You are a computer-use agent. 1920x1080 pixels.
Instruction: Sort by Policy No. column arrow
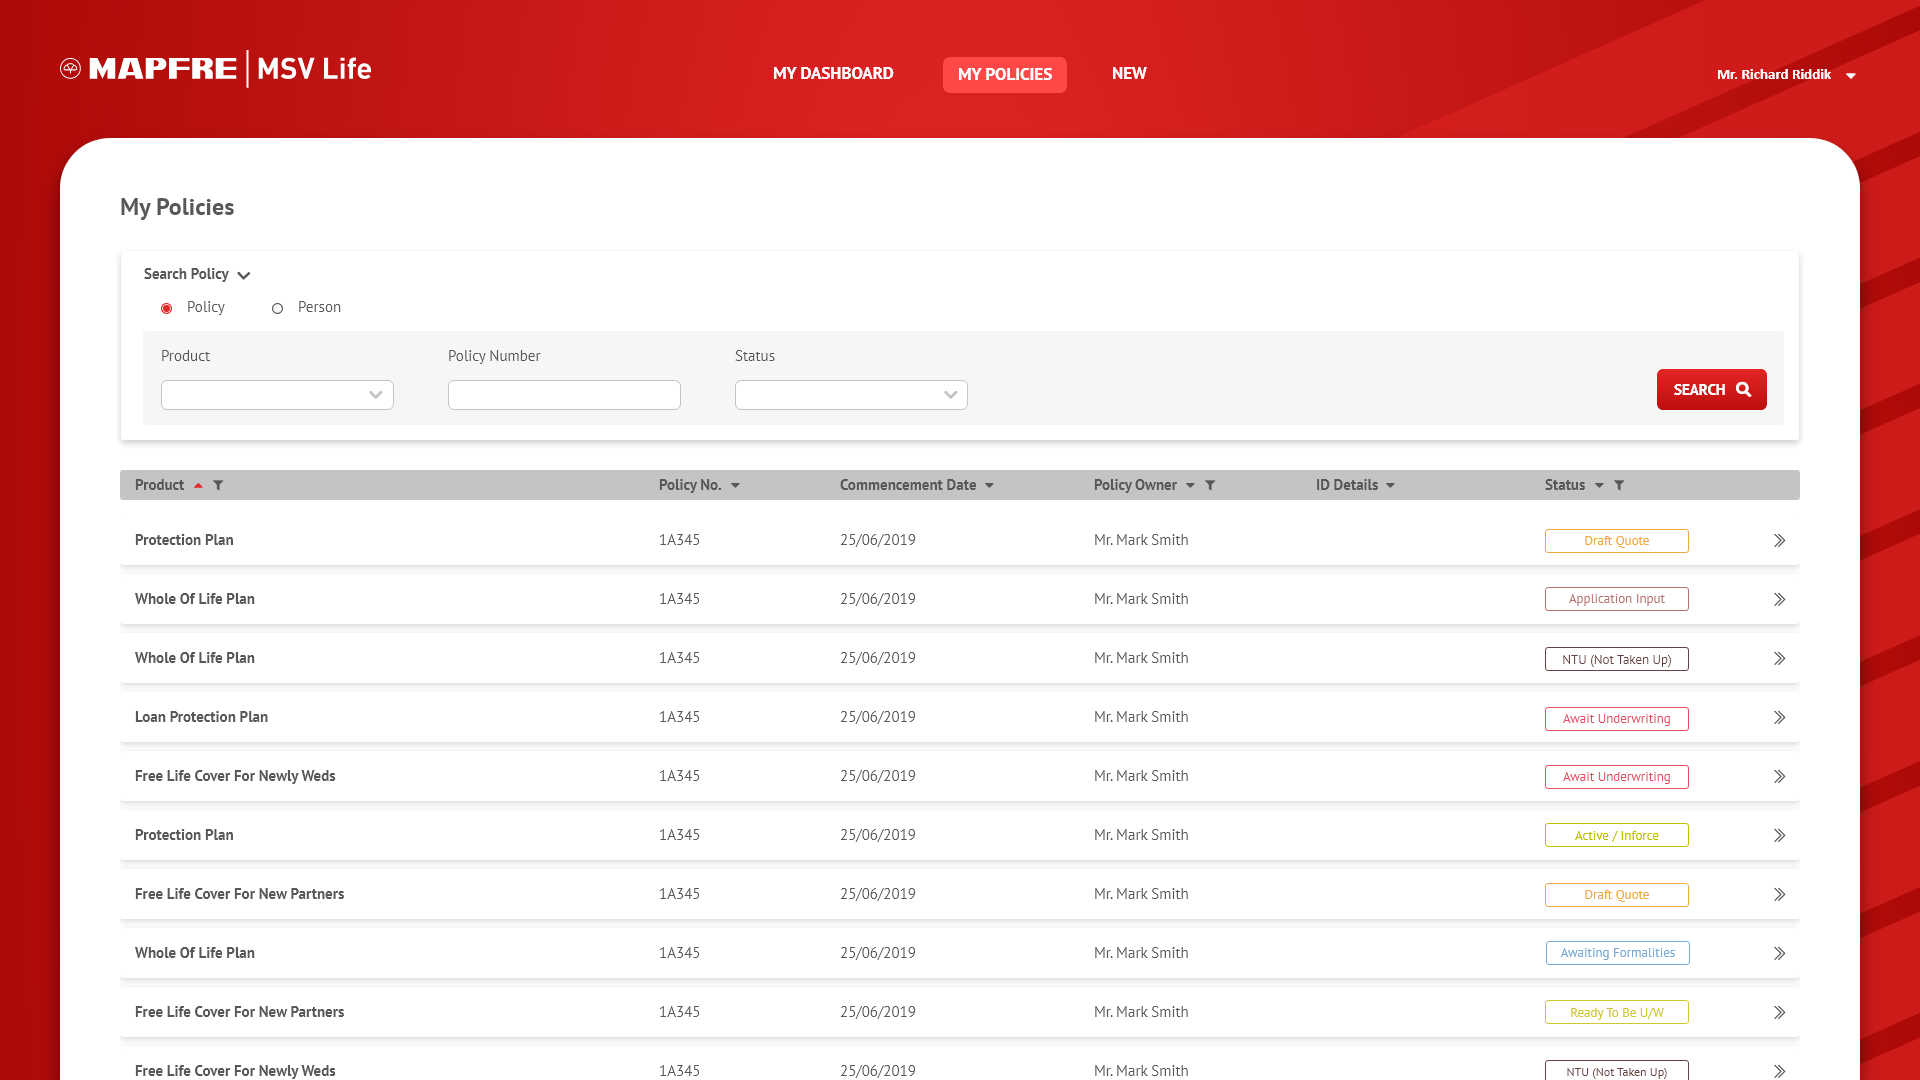[735, 486]
